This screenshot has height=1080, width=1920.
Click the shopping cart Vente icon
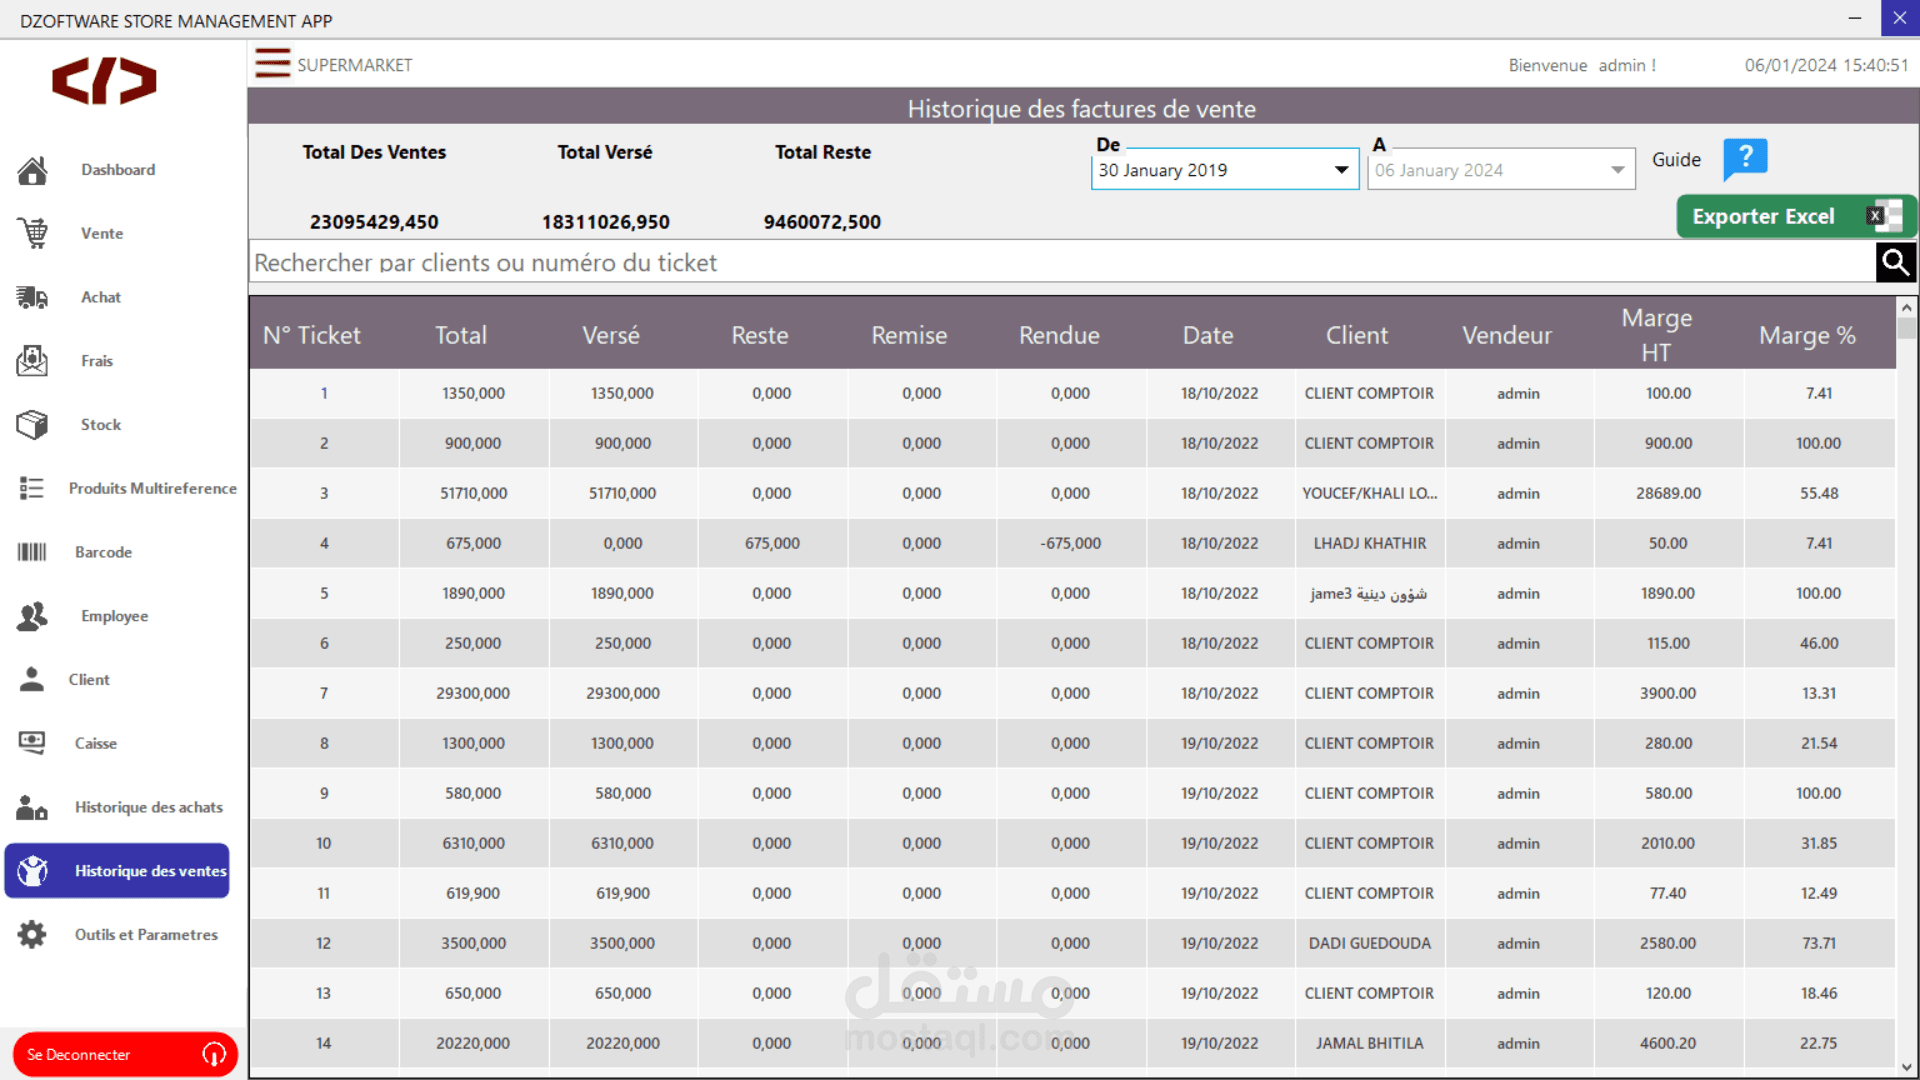point(32,234)
